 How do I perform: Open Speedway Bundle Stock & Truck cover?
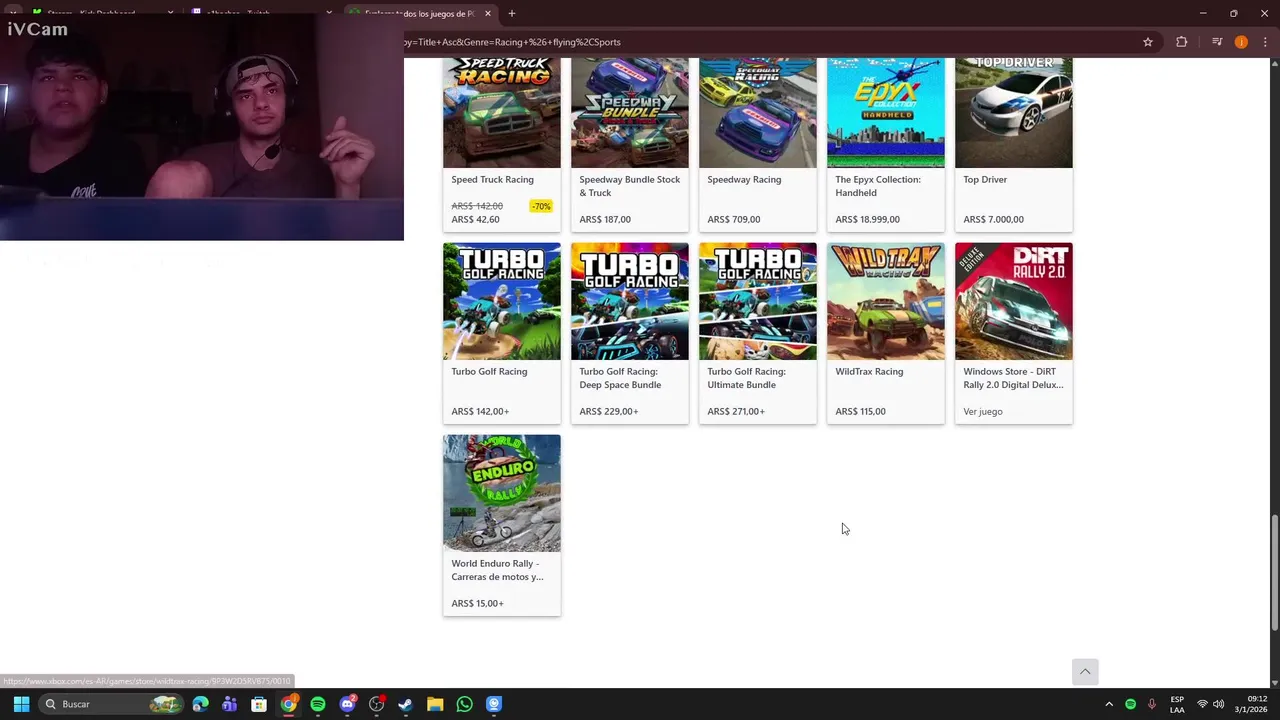point(630,112)
